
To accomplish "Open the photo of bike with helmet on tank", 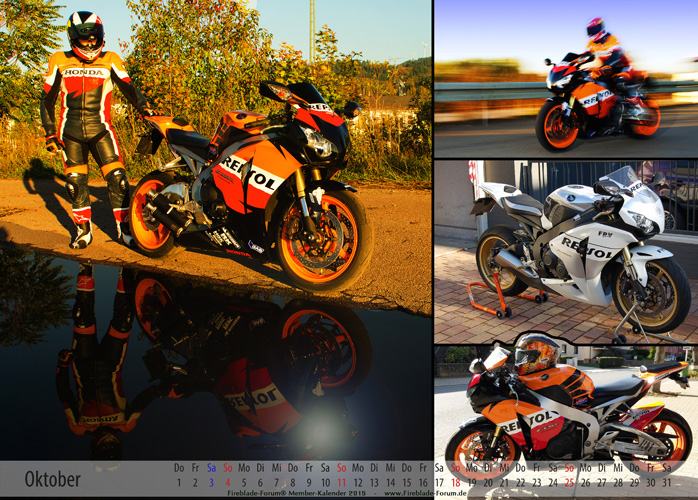I will [x=566, y=405].
